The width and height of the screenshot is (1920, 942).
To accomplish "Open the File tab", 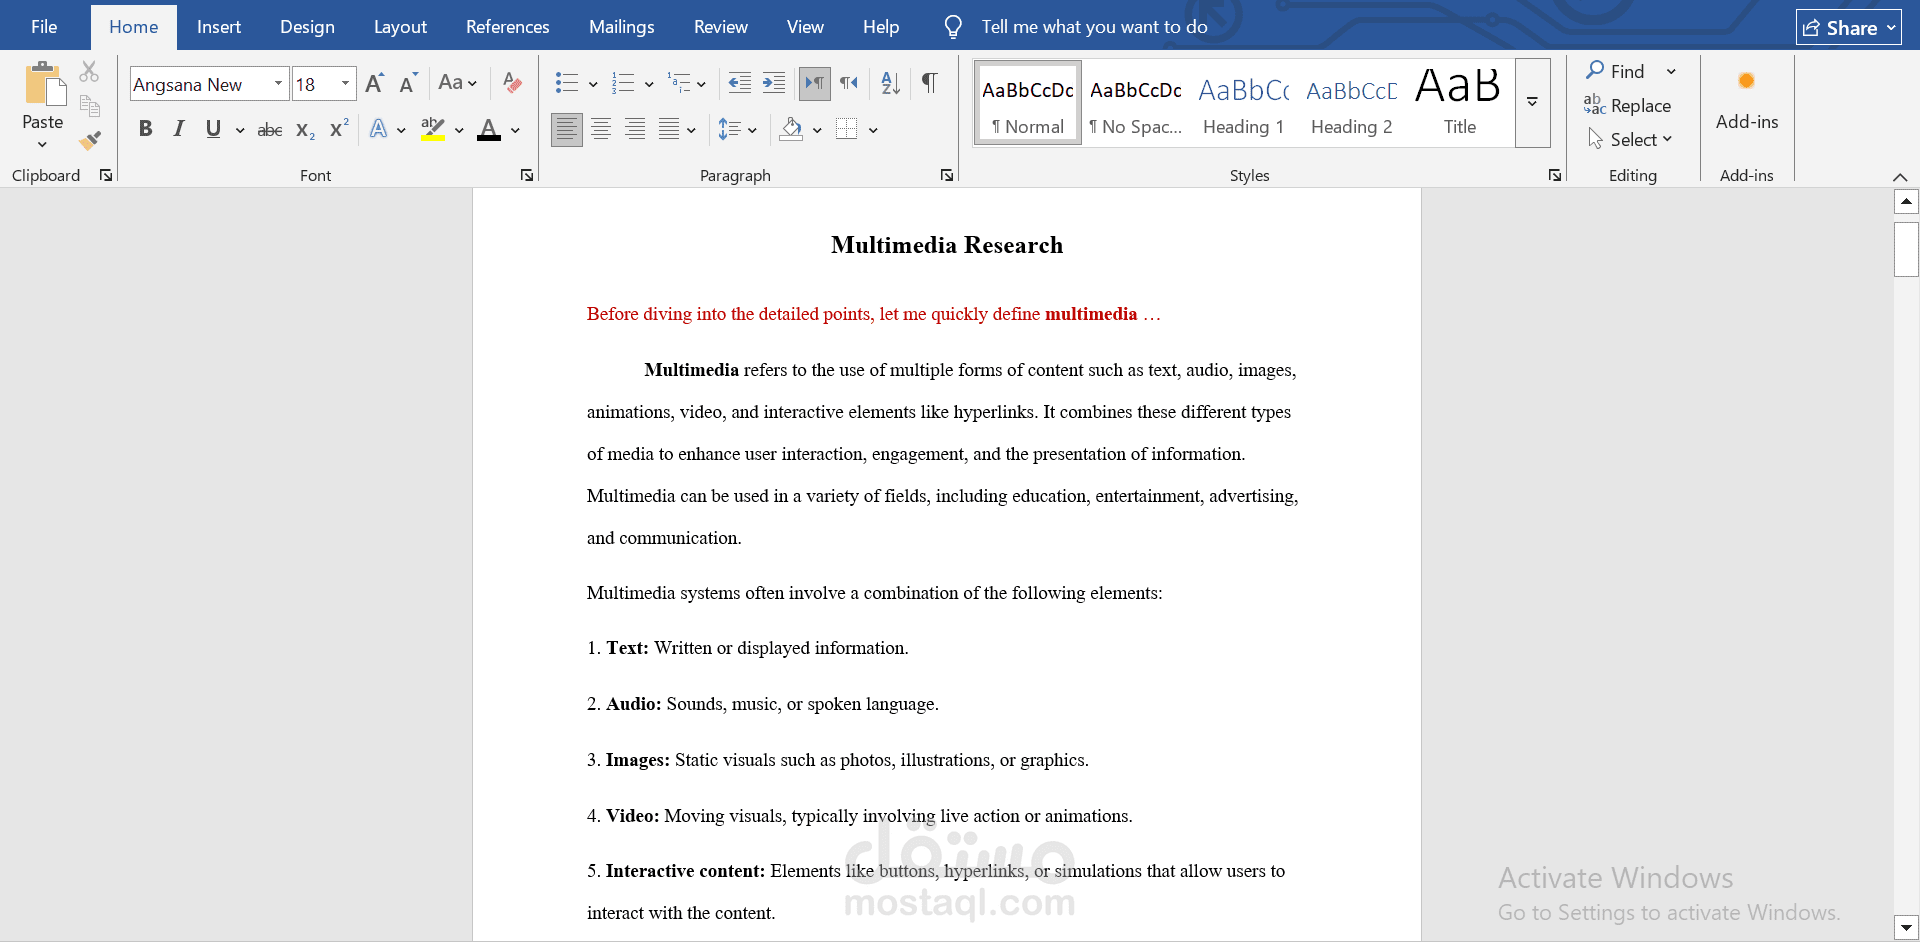I will click(x=44, y=27).
